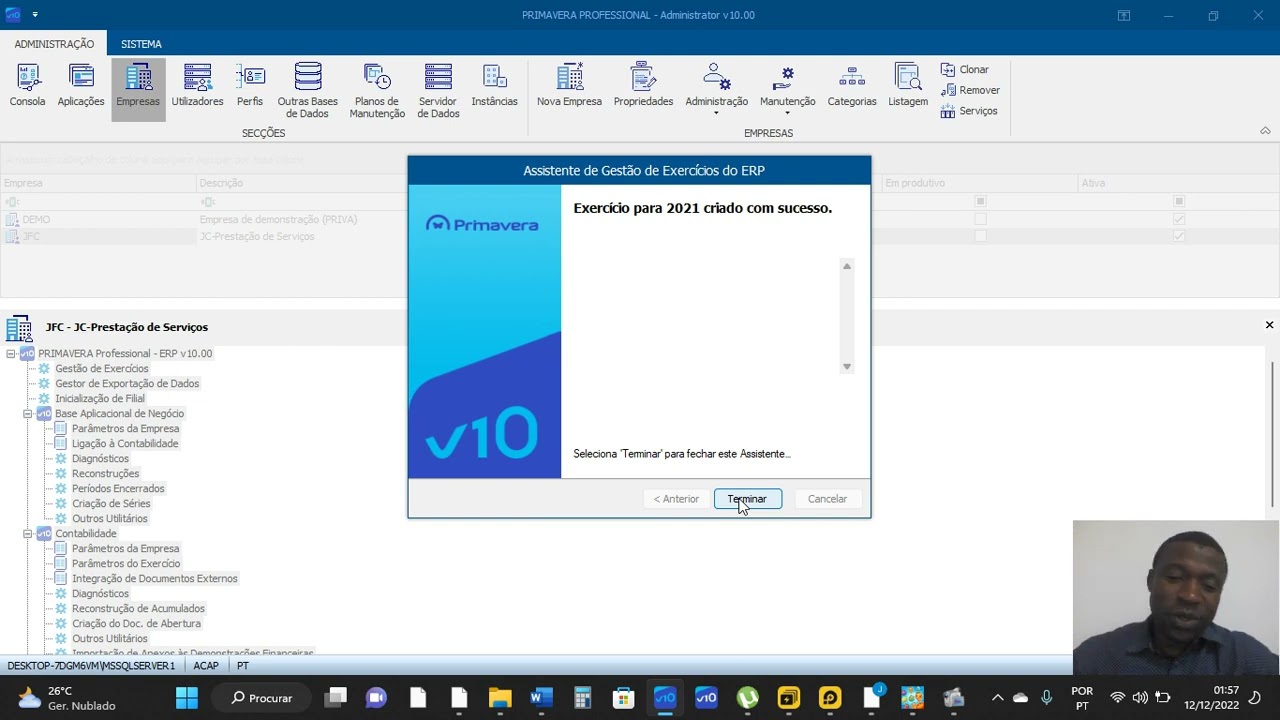Close the JFC company details panel

coord(1269,325)
